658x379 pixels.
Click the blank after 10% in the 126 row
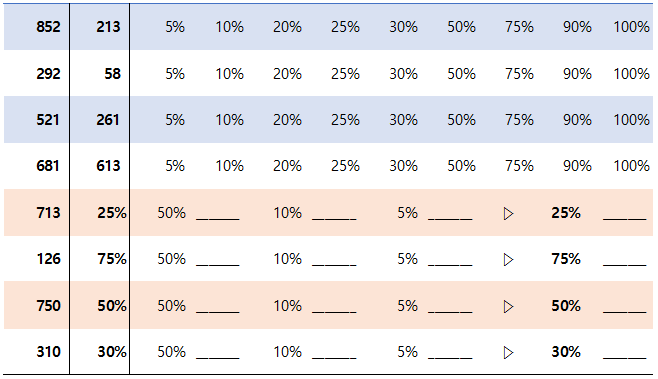tap(334, 260)
